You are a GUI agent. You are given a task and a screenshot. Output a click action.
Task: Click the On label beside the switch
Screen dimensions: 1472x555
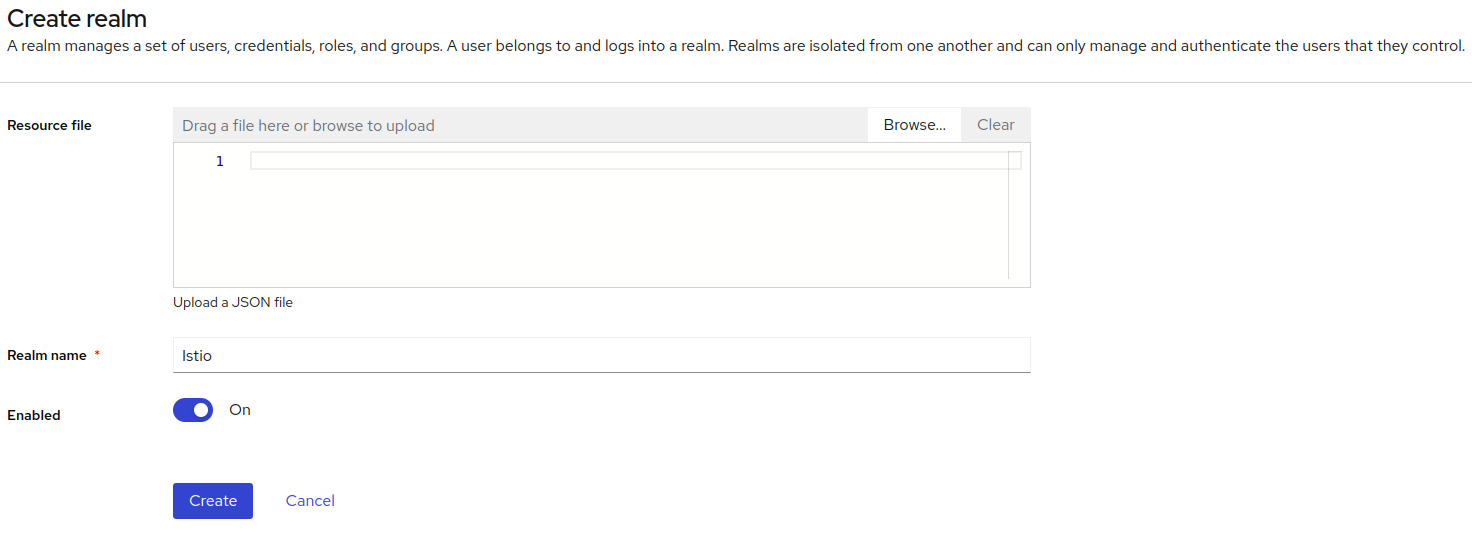tap(240, 410)
